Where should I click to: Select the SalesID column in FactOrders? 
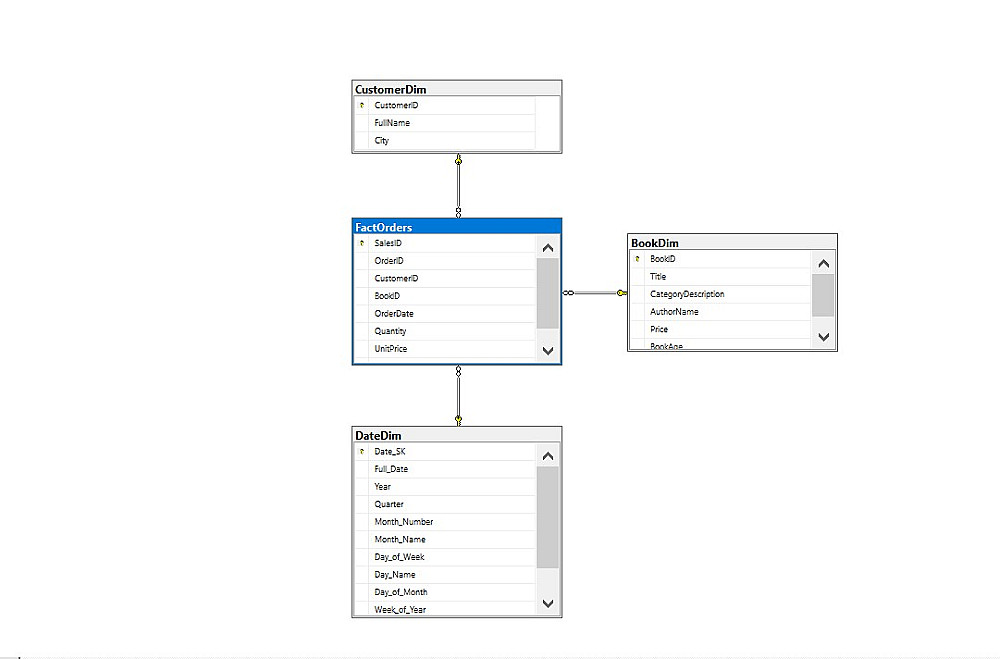tap(445, 243)
